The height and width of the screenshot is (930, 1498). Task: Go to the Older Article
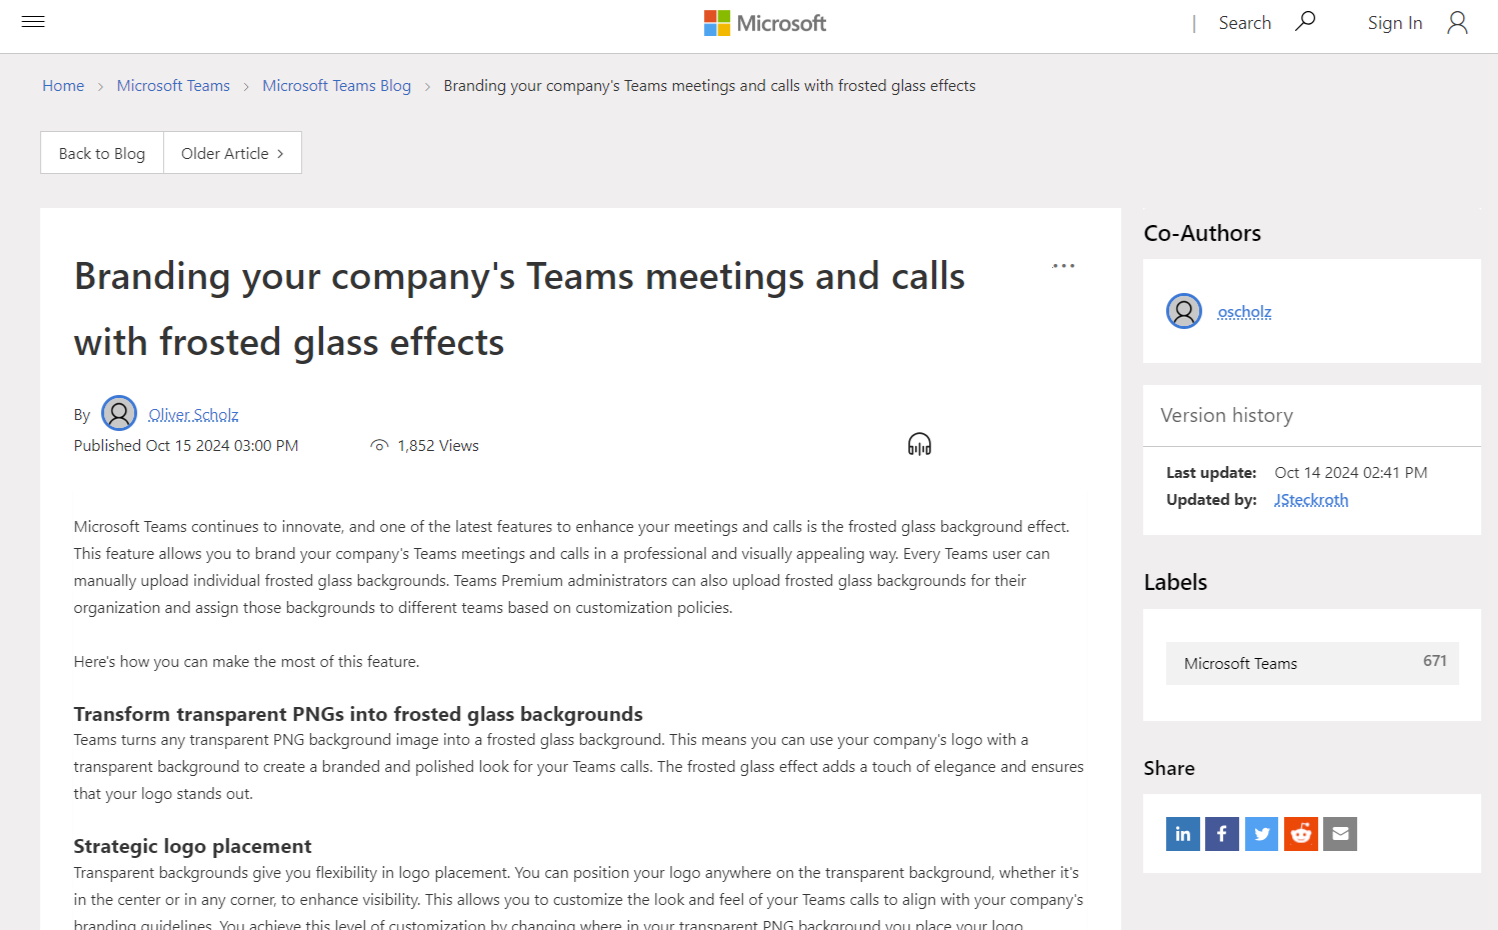click(x=232, y=152)
